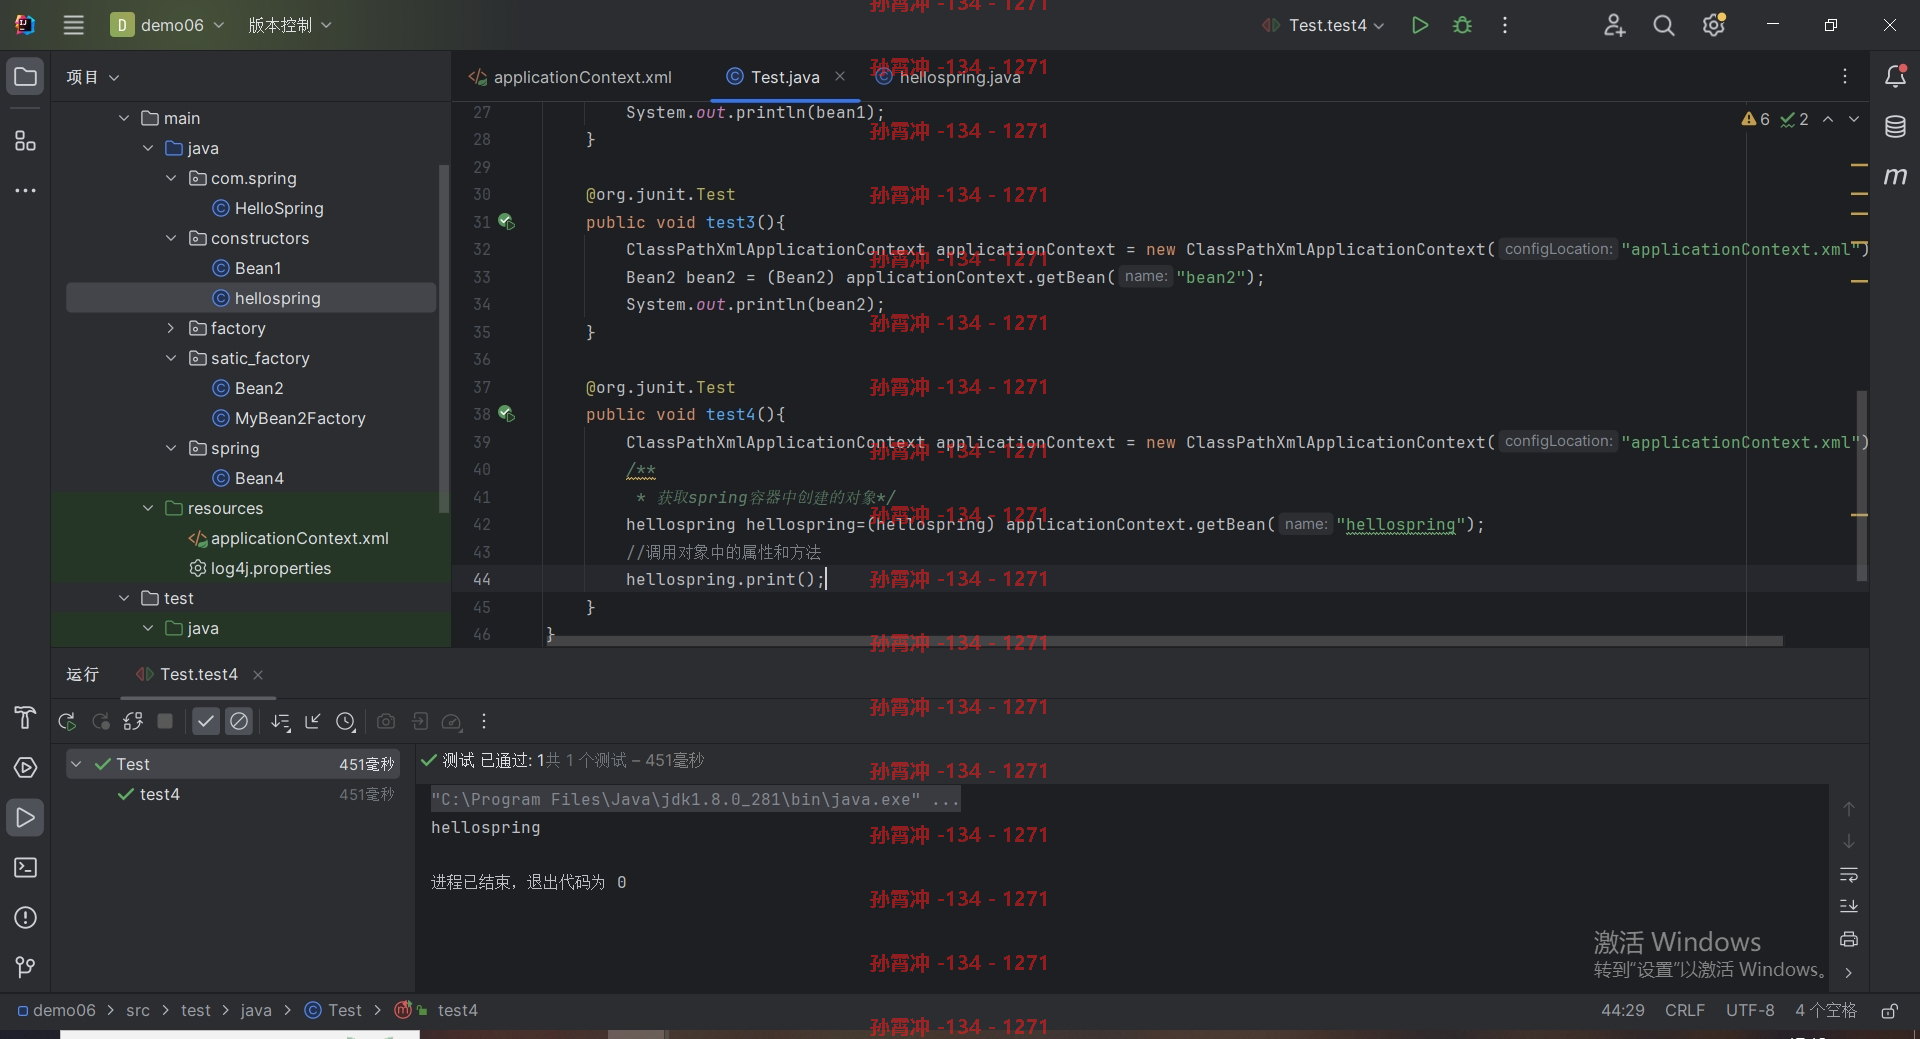Open test sort options button

[x=281, y=721]
